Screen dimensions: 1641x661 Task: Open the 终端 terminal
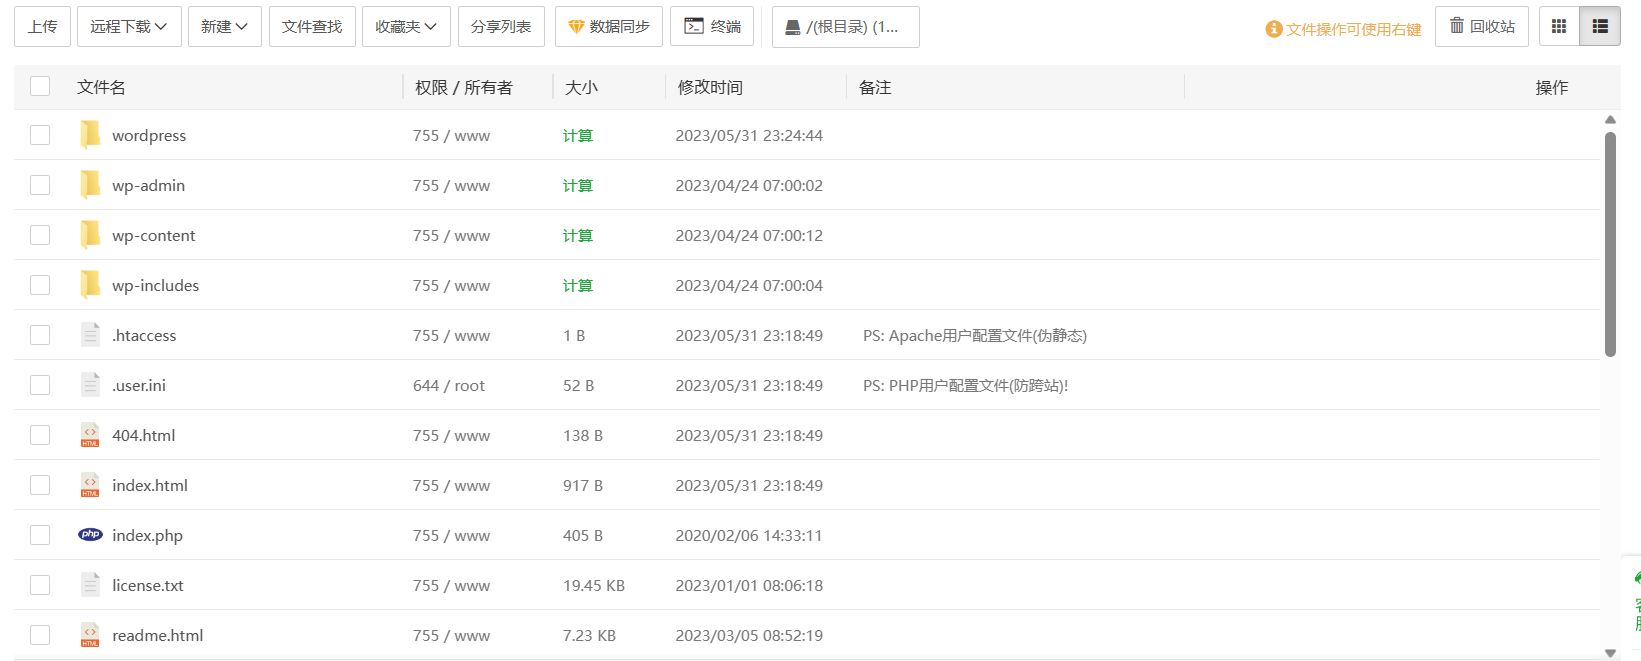coord(712,27)
